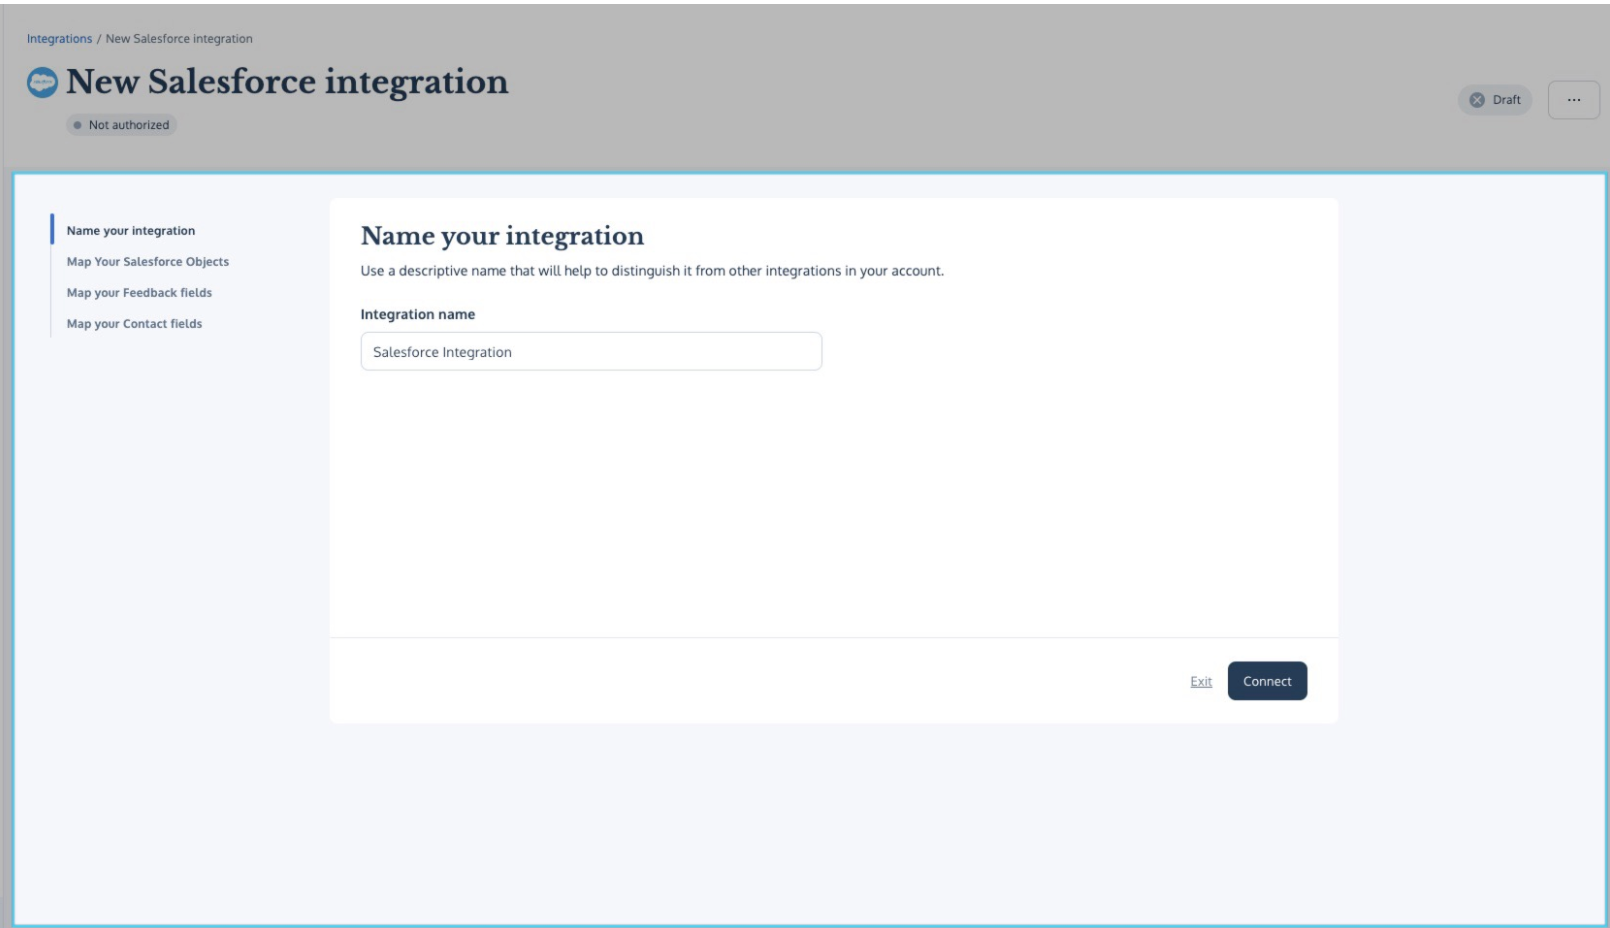This screenshot has width=1610, height=928.
Task: Click the Salesforce cloud logo icon
Action: pos(42,82)
